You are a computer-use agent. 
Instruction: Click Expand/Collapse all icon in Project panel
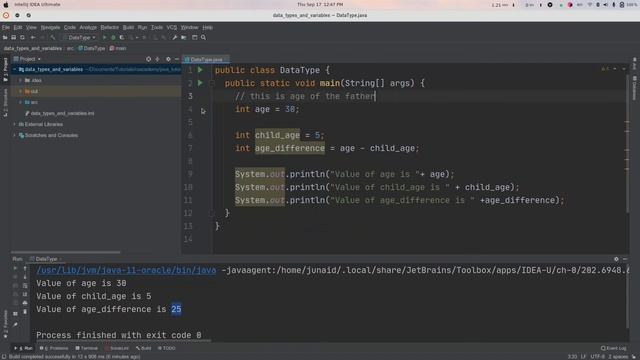(x=158, y=59)
